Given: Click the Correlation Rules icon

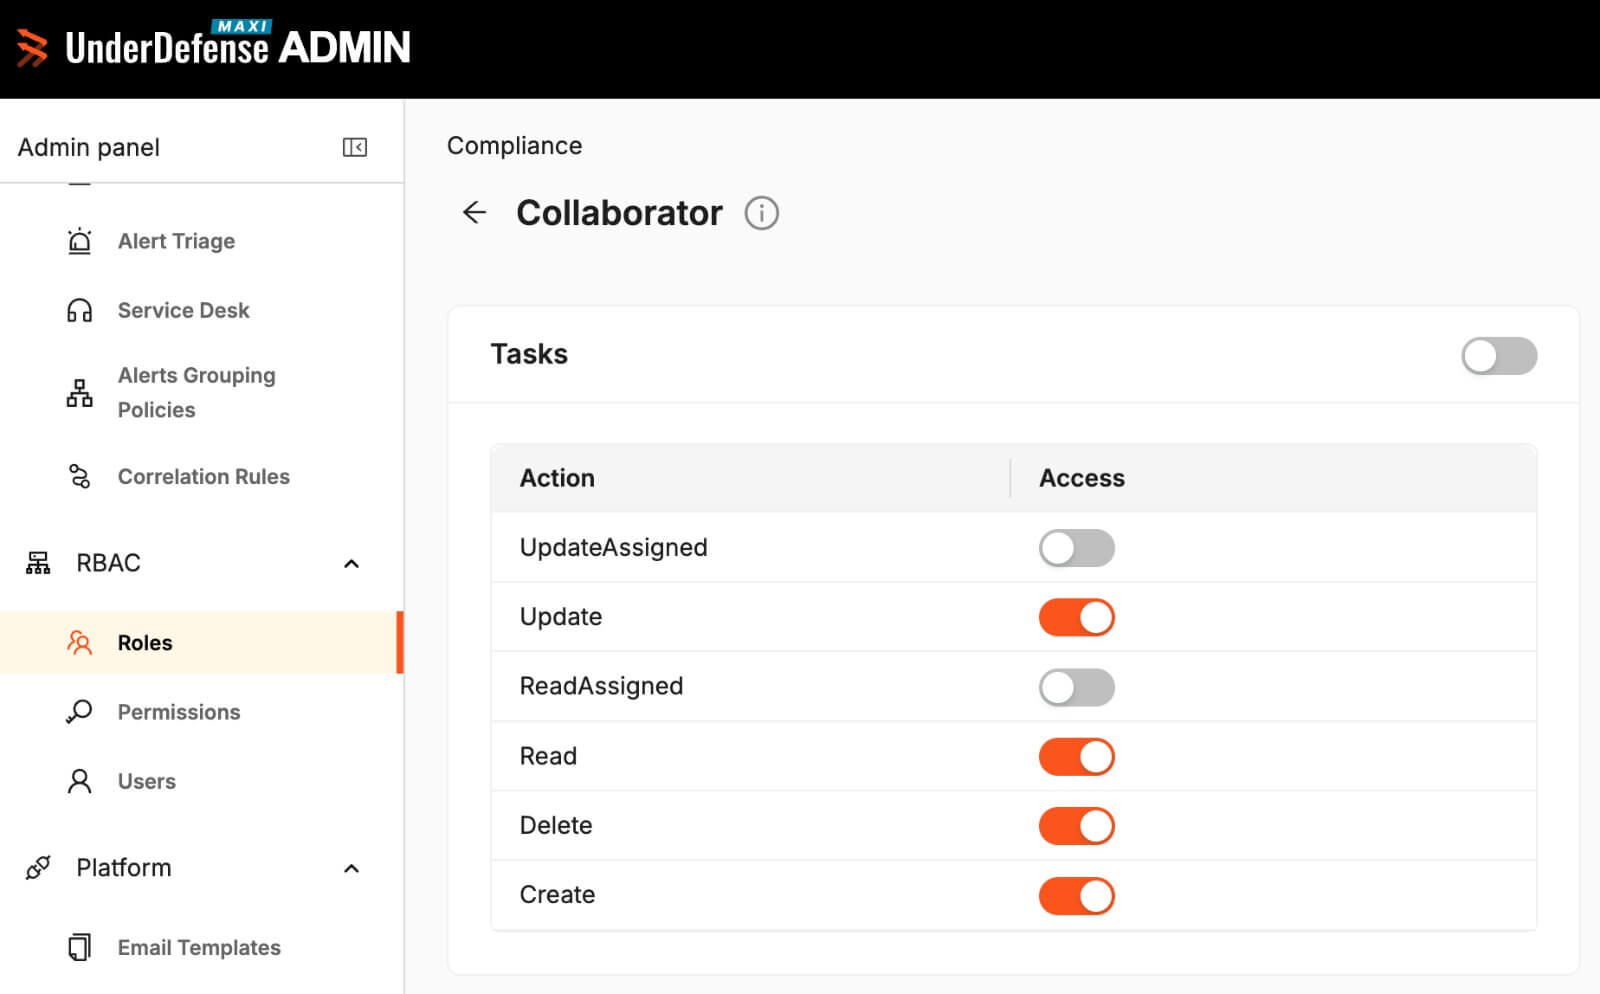Looking at the screenshot, I should coord(79,477).
